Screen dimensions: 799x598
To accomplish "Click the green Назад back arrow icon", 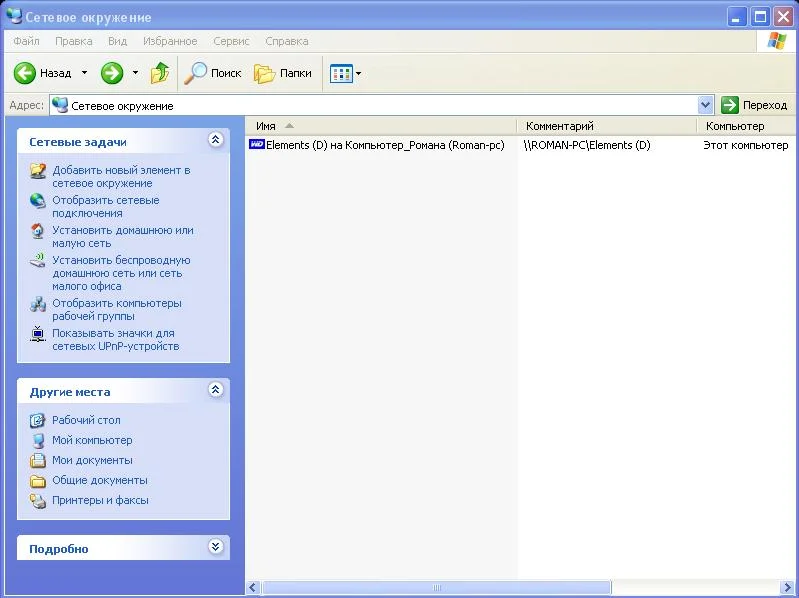I will (25, 73).
